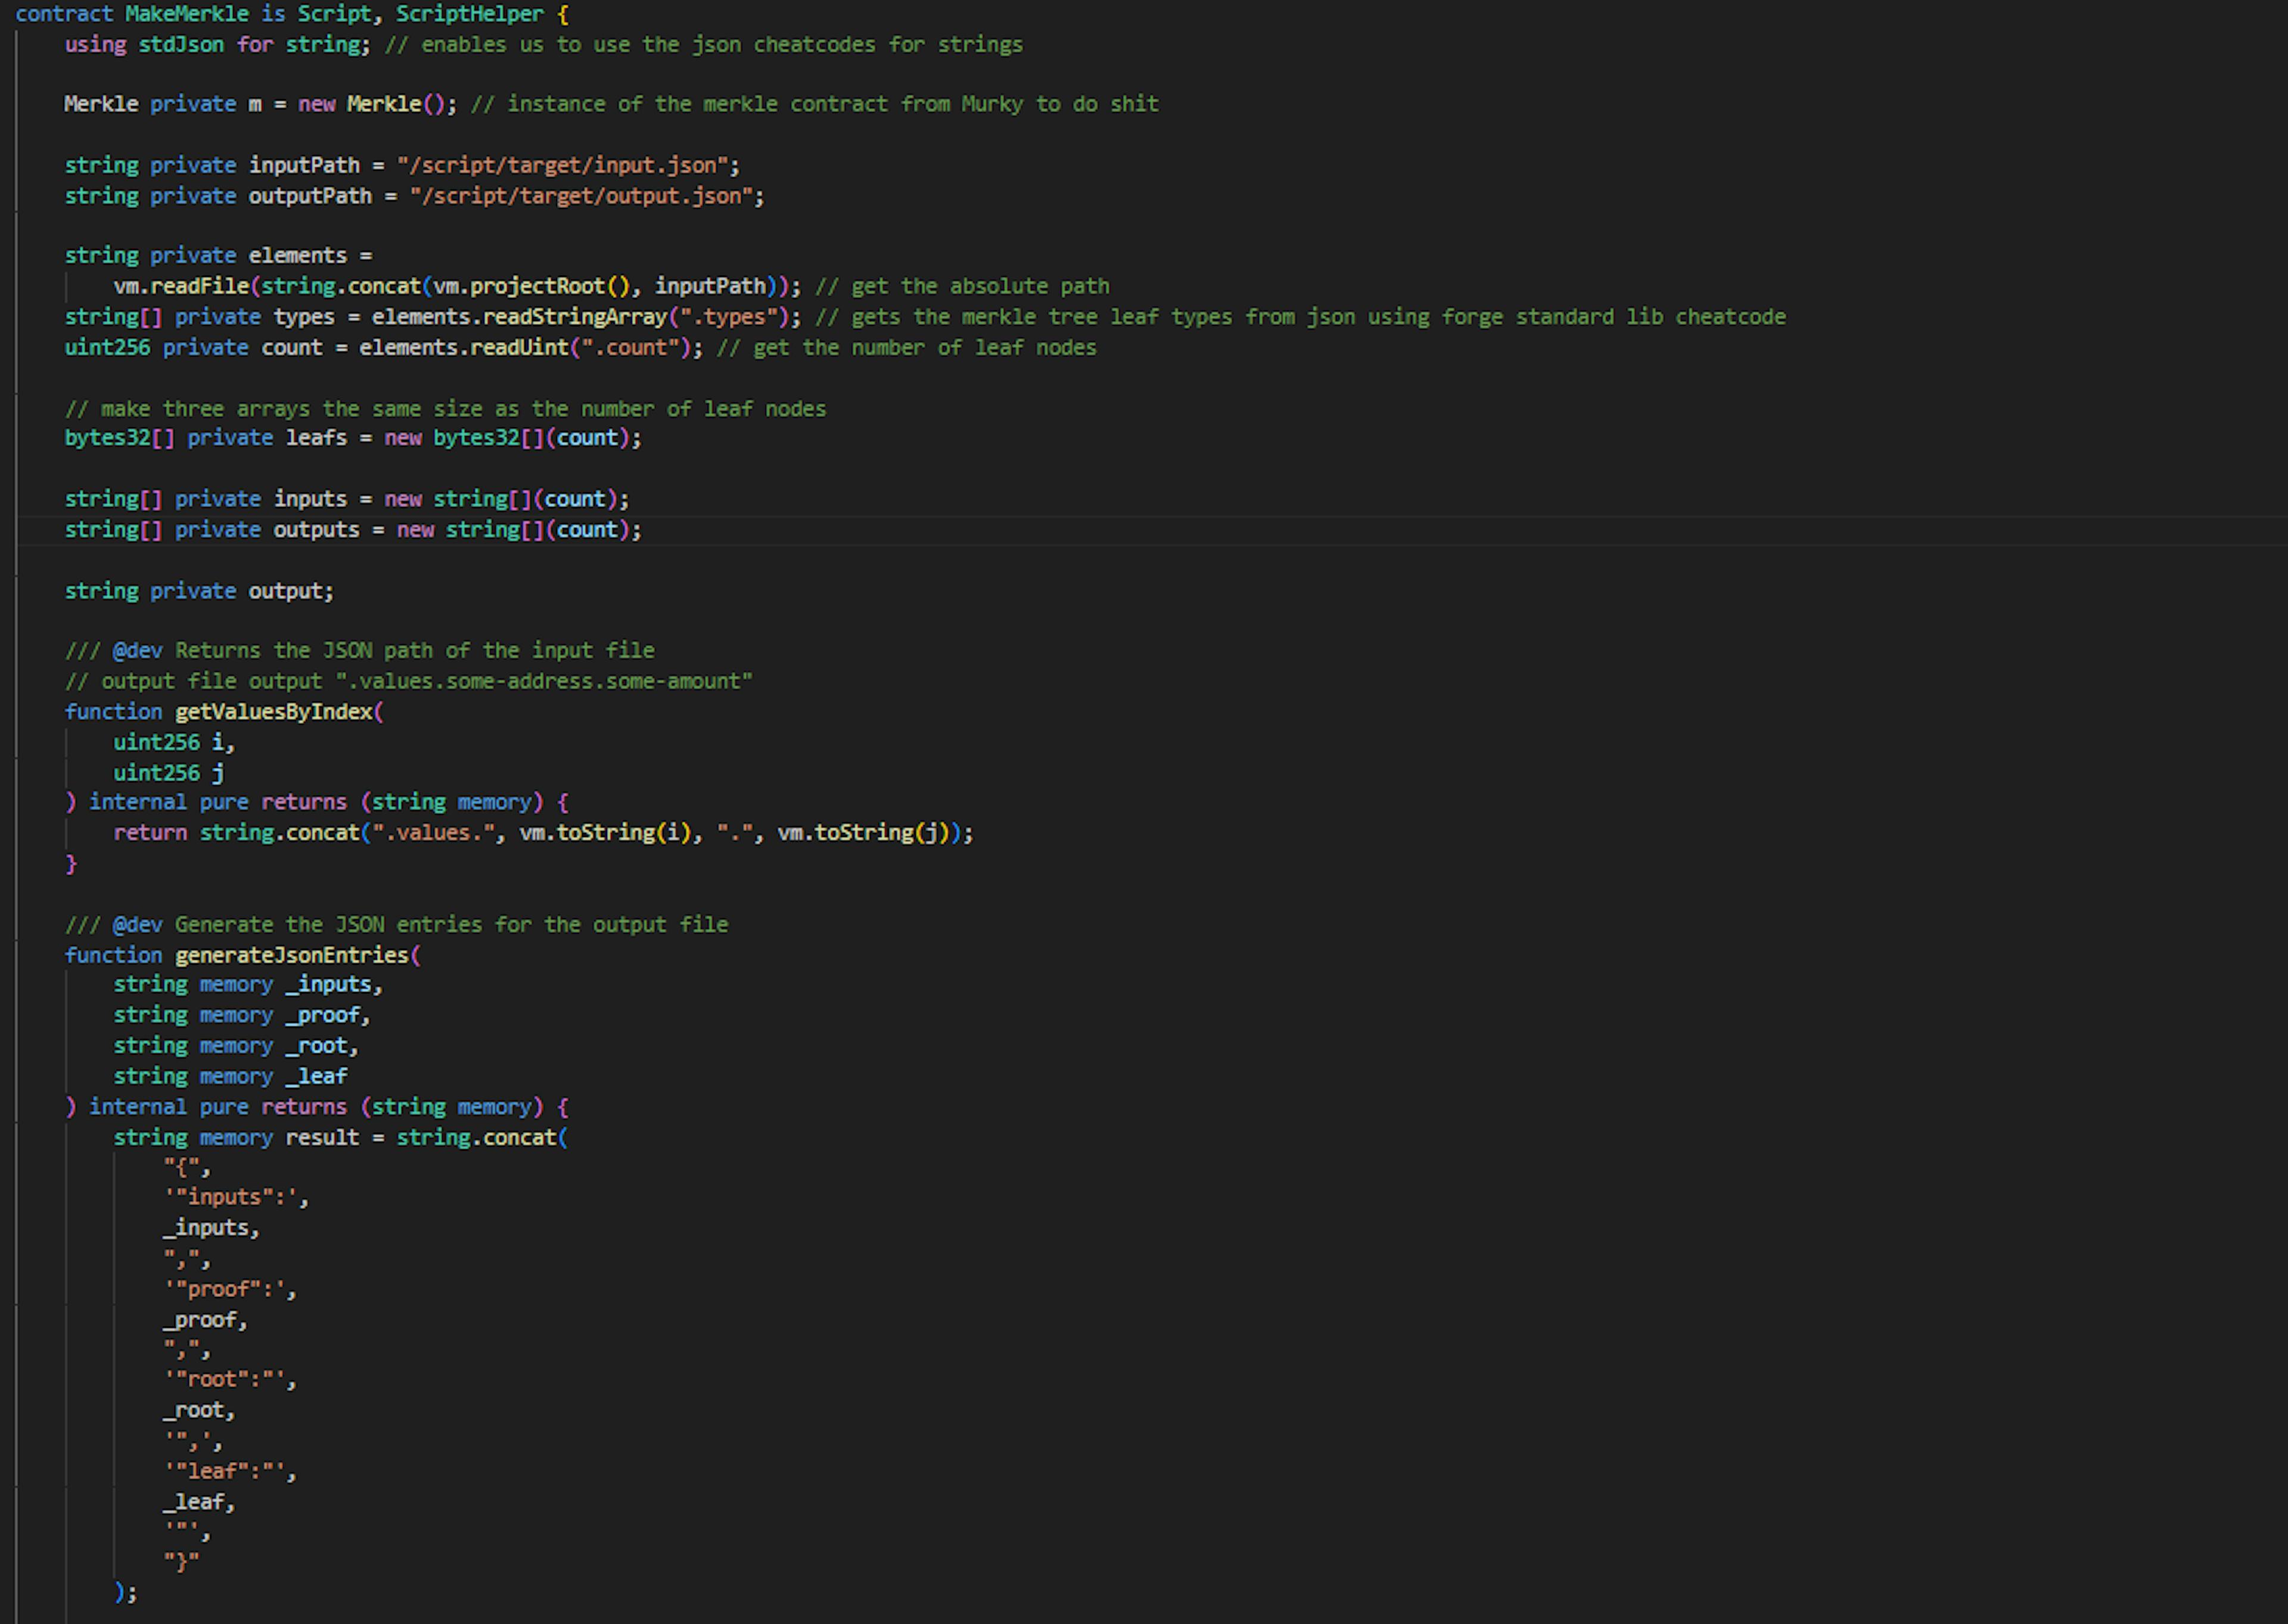
Task: Click the leafs variable declaration
Action: click(315, 438)
